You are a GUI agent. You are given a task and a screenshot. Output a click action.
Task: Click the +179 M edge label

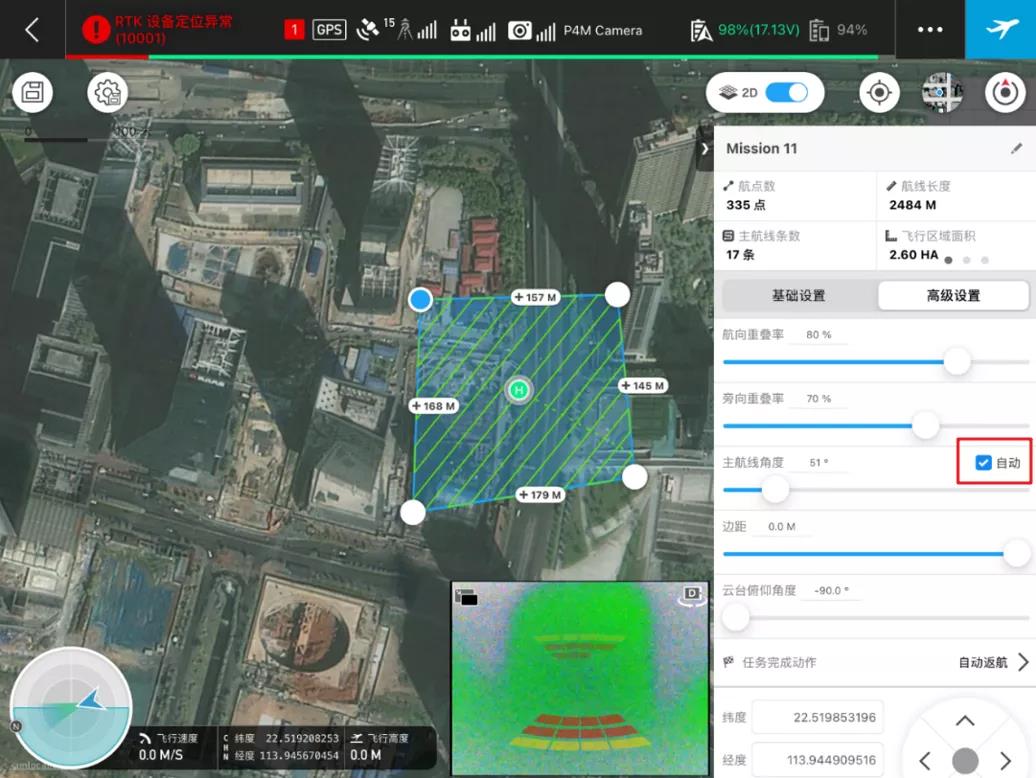(x=540, y=495)
